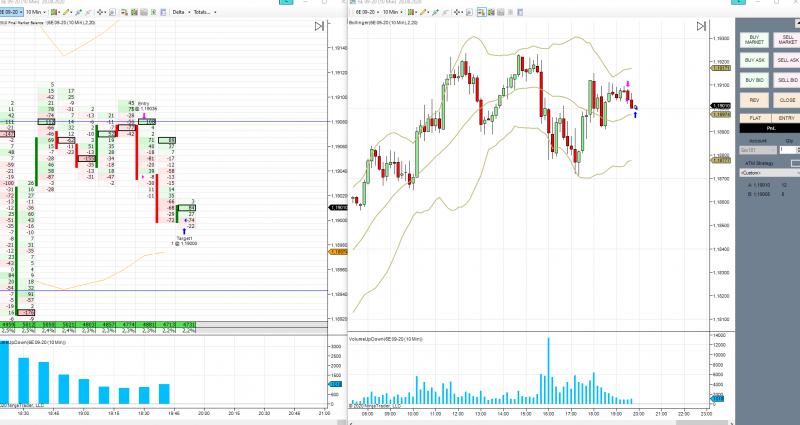Click blue buy arrow marker on right chart
This screenshot has height=425, width=800.
click(635, 115)
